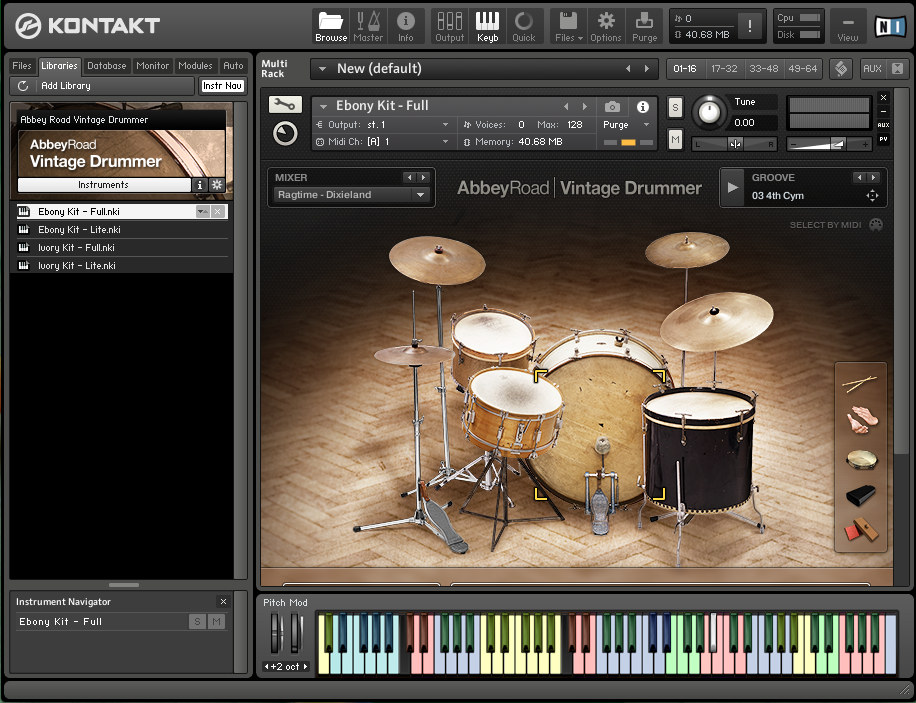Open instrument edit mode with the wrench
This screenshot has height=703, width=916.
click(285, 105)
